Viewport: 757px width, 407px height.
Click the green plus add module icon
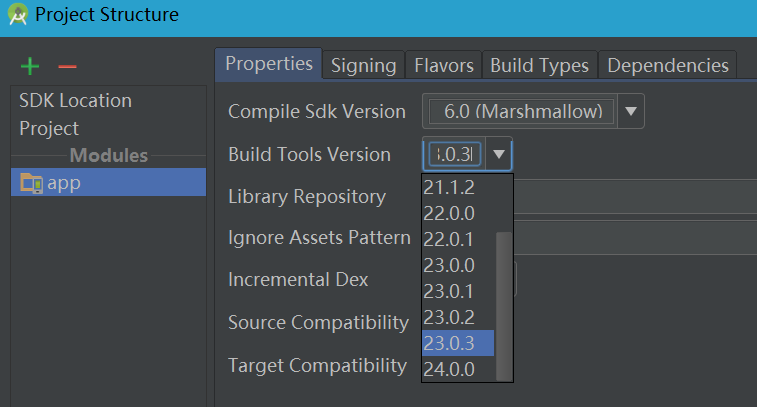coord(31,67)
